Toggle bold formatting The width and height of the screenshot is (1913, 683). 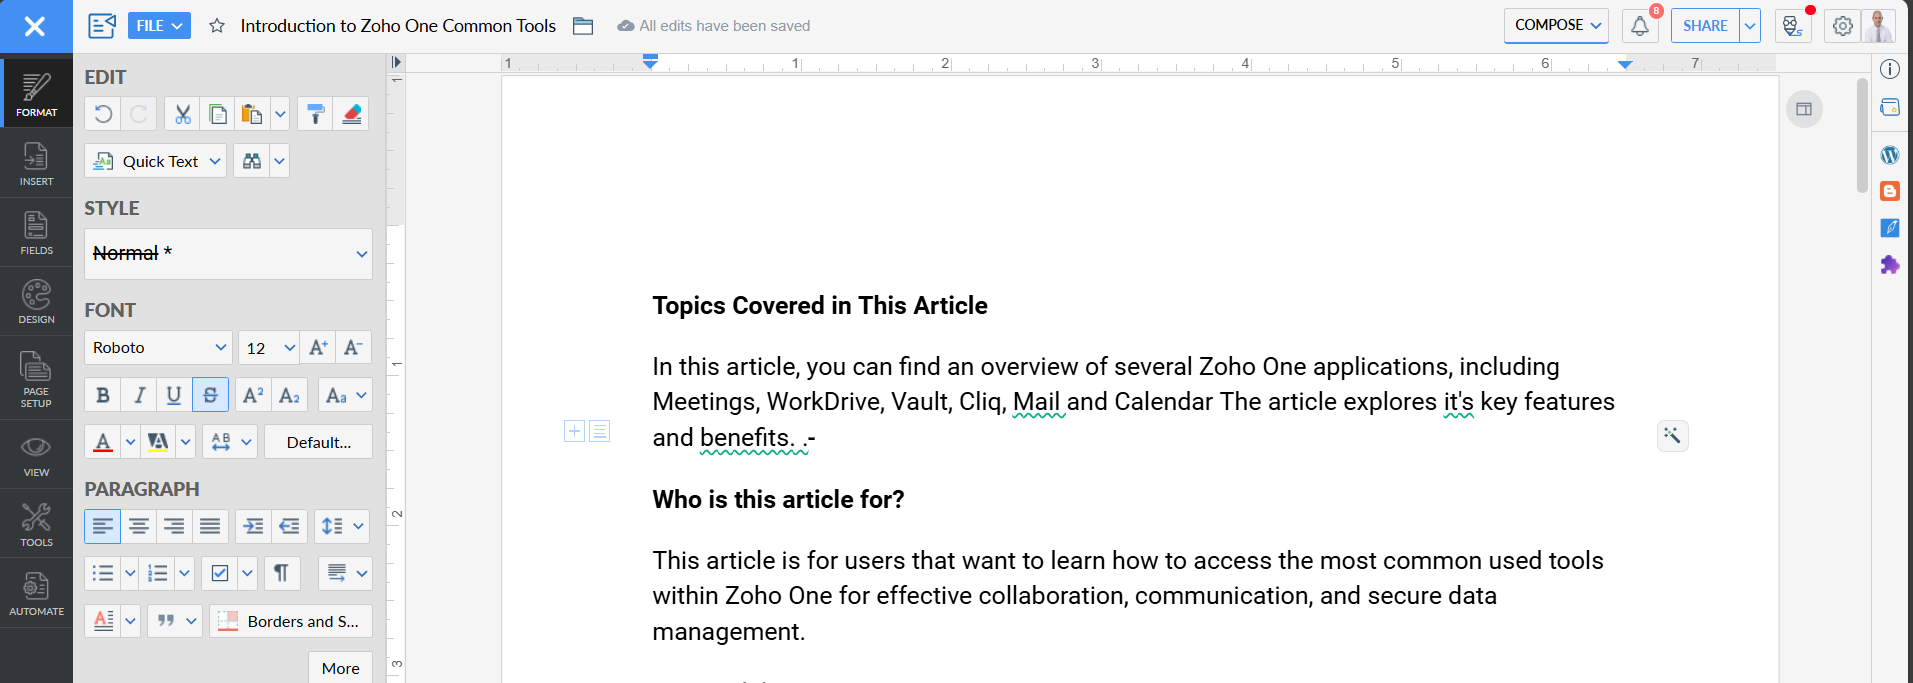102,395
